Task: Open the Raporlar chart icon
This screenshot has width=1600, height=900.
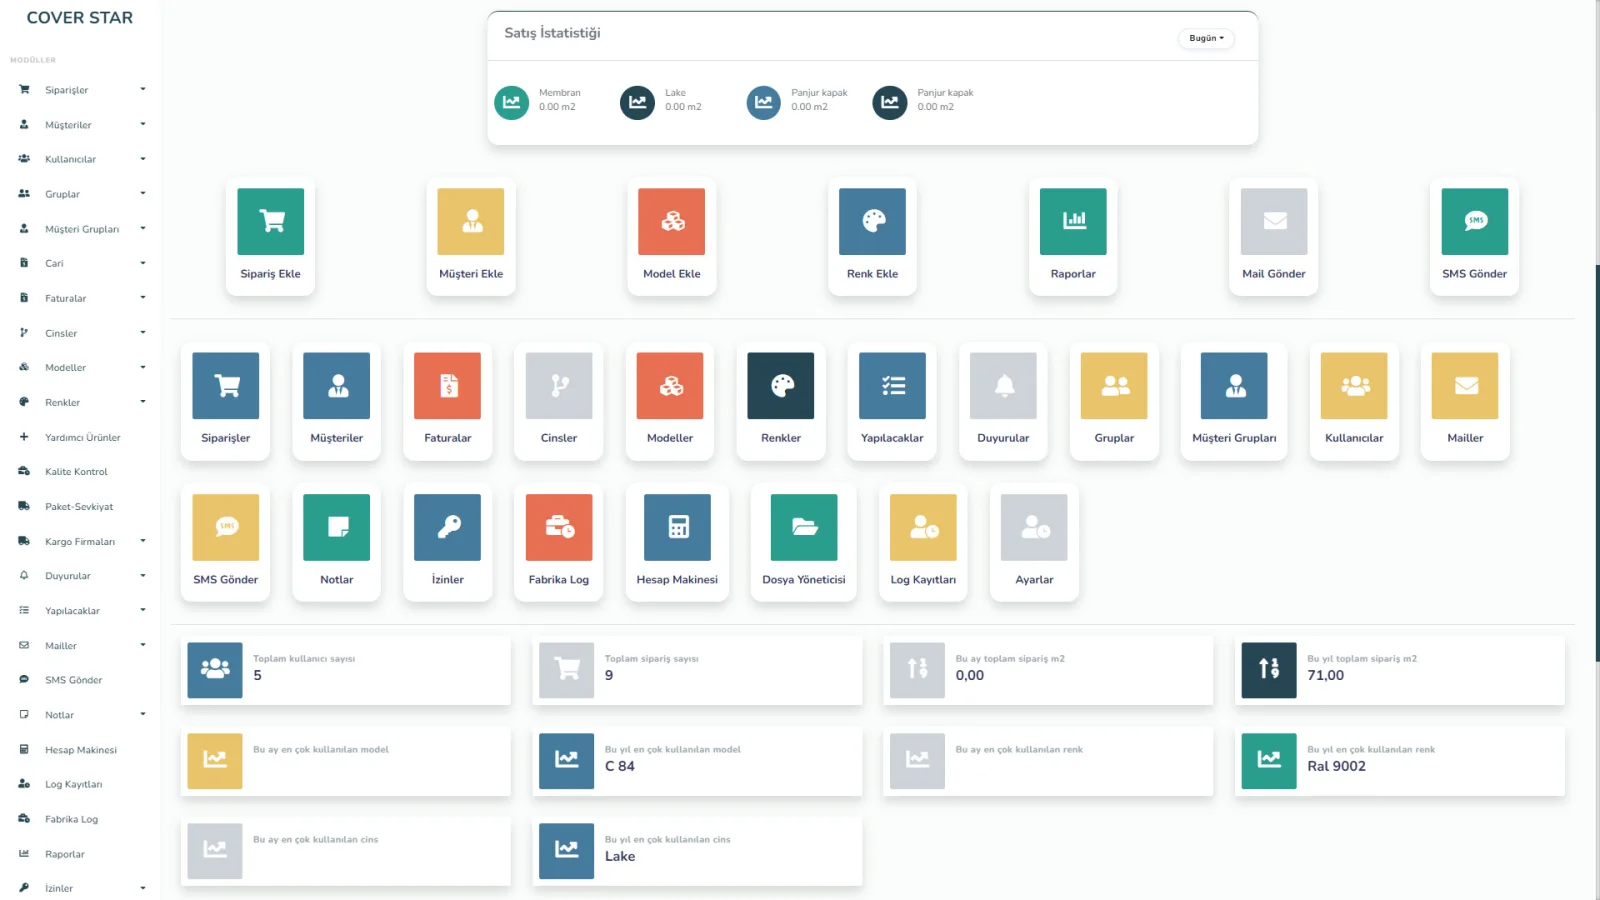Action: (1073, 221)
